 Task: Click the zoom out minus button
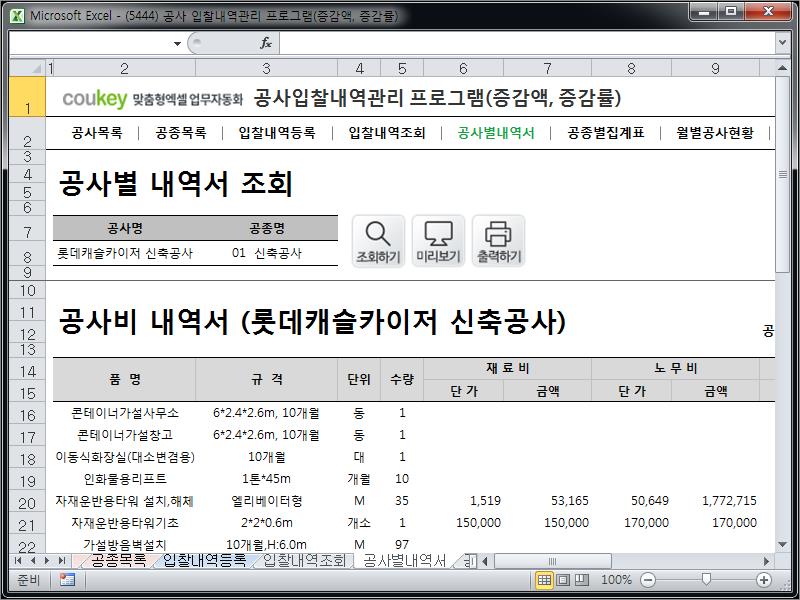tap(647, 580)
